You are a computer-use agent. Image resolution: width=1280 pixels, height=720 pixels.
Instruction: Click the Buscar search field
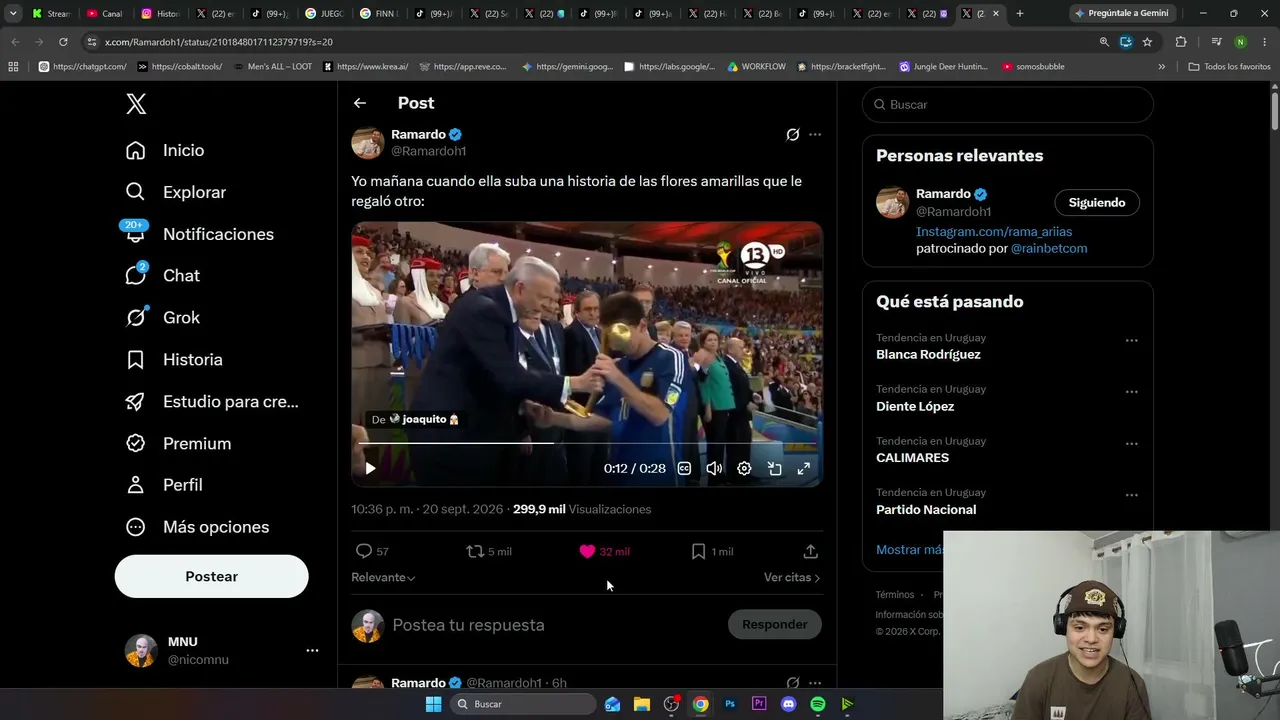(x=1008, y=104)
